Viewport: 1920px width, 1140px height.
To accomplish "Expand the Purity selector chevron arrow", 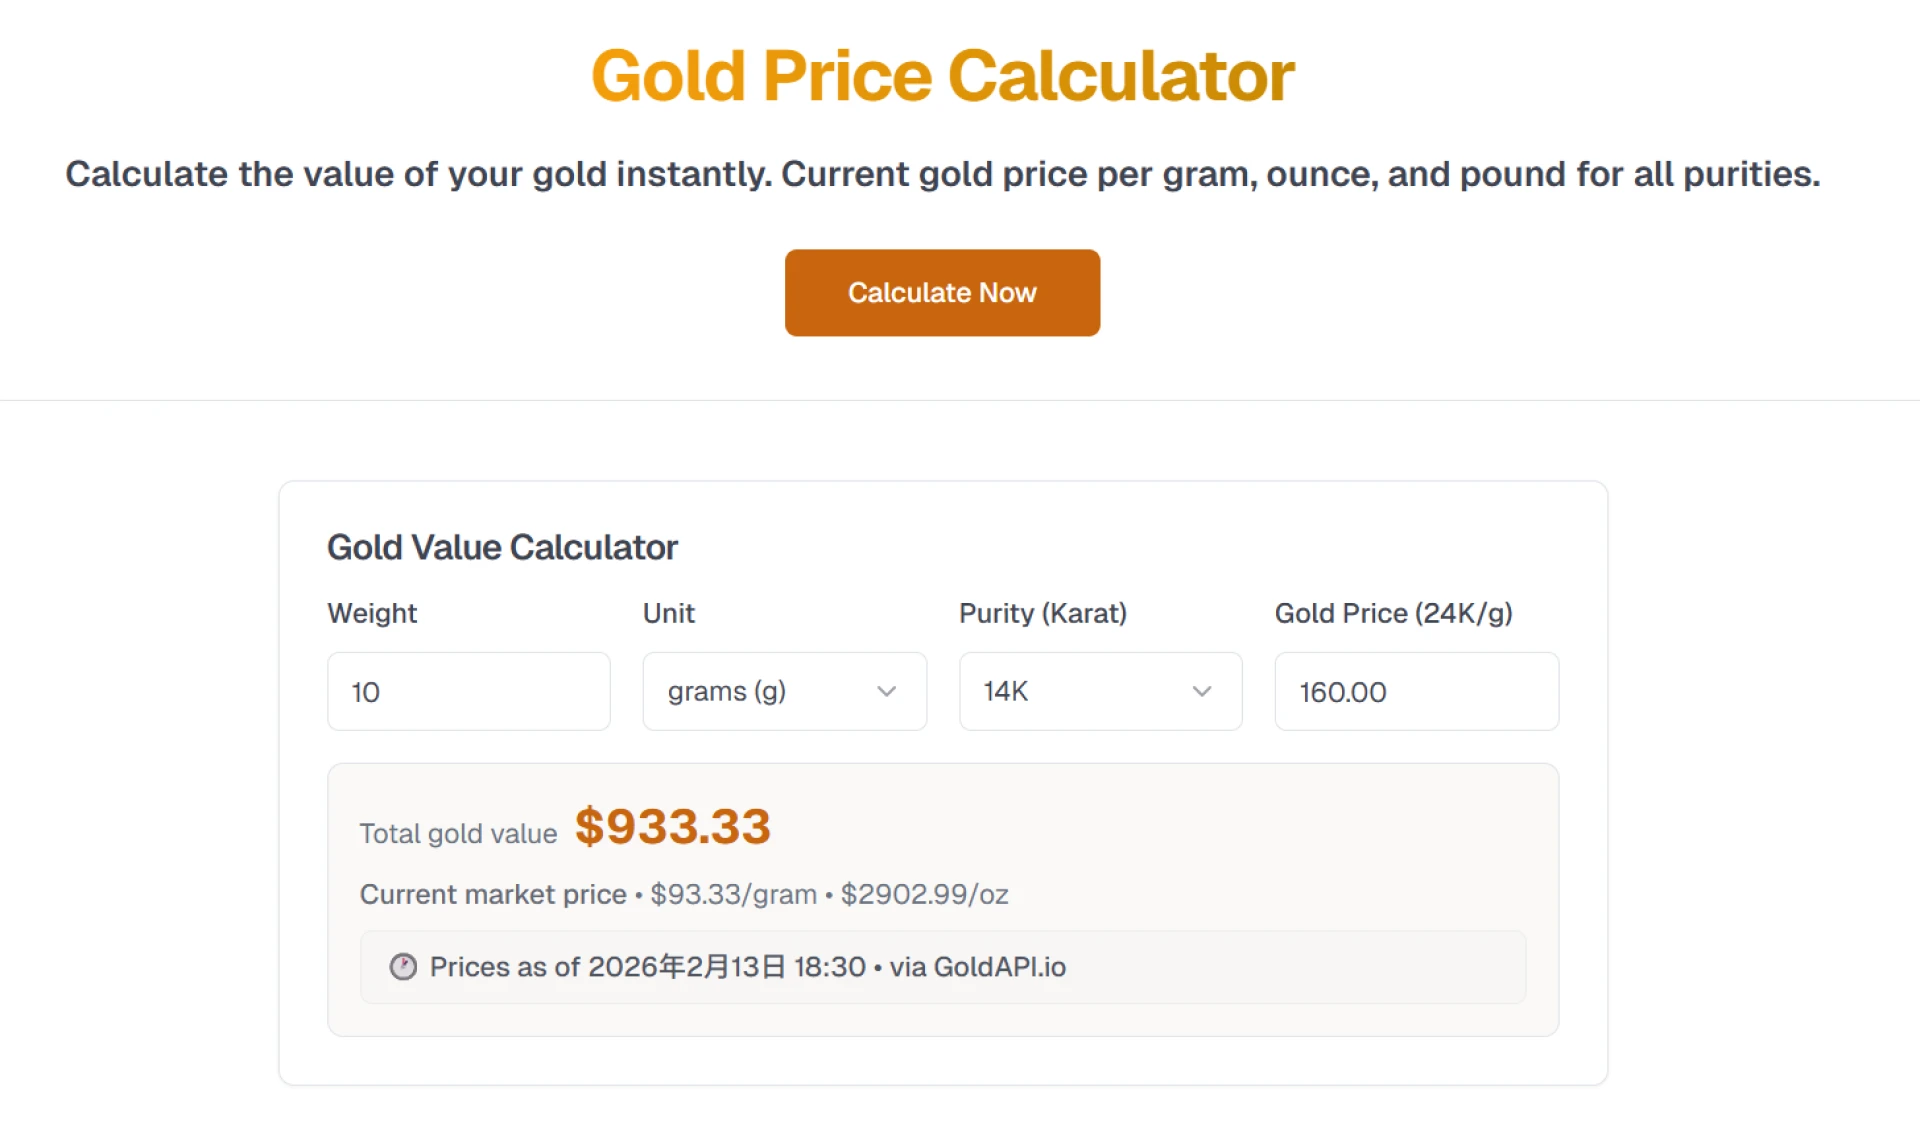I will tap(1203, 691).
